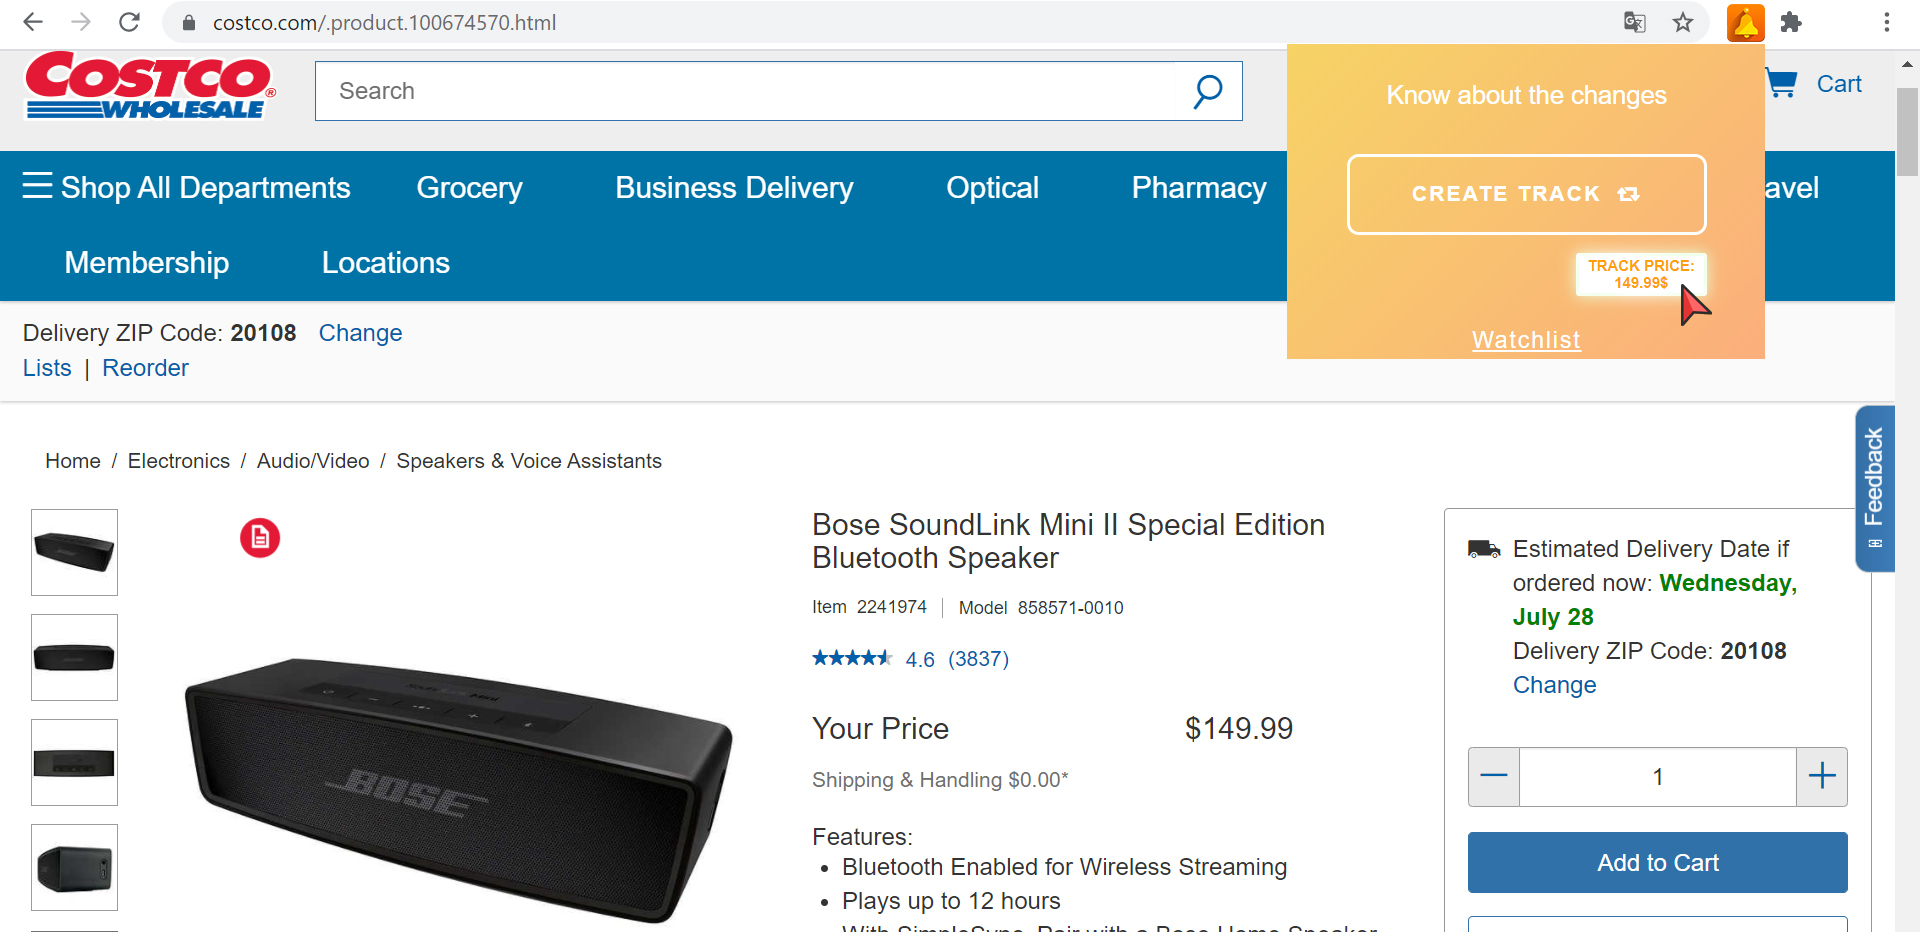Screen dimensions: 1920x932
Task: Click the 'Model 858571-0010' text
Action: pyautogui.click(x=1041, y=607)
